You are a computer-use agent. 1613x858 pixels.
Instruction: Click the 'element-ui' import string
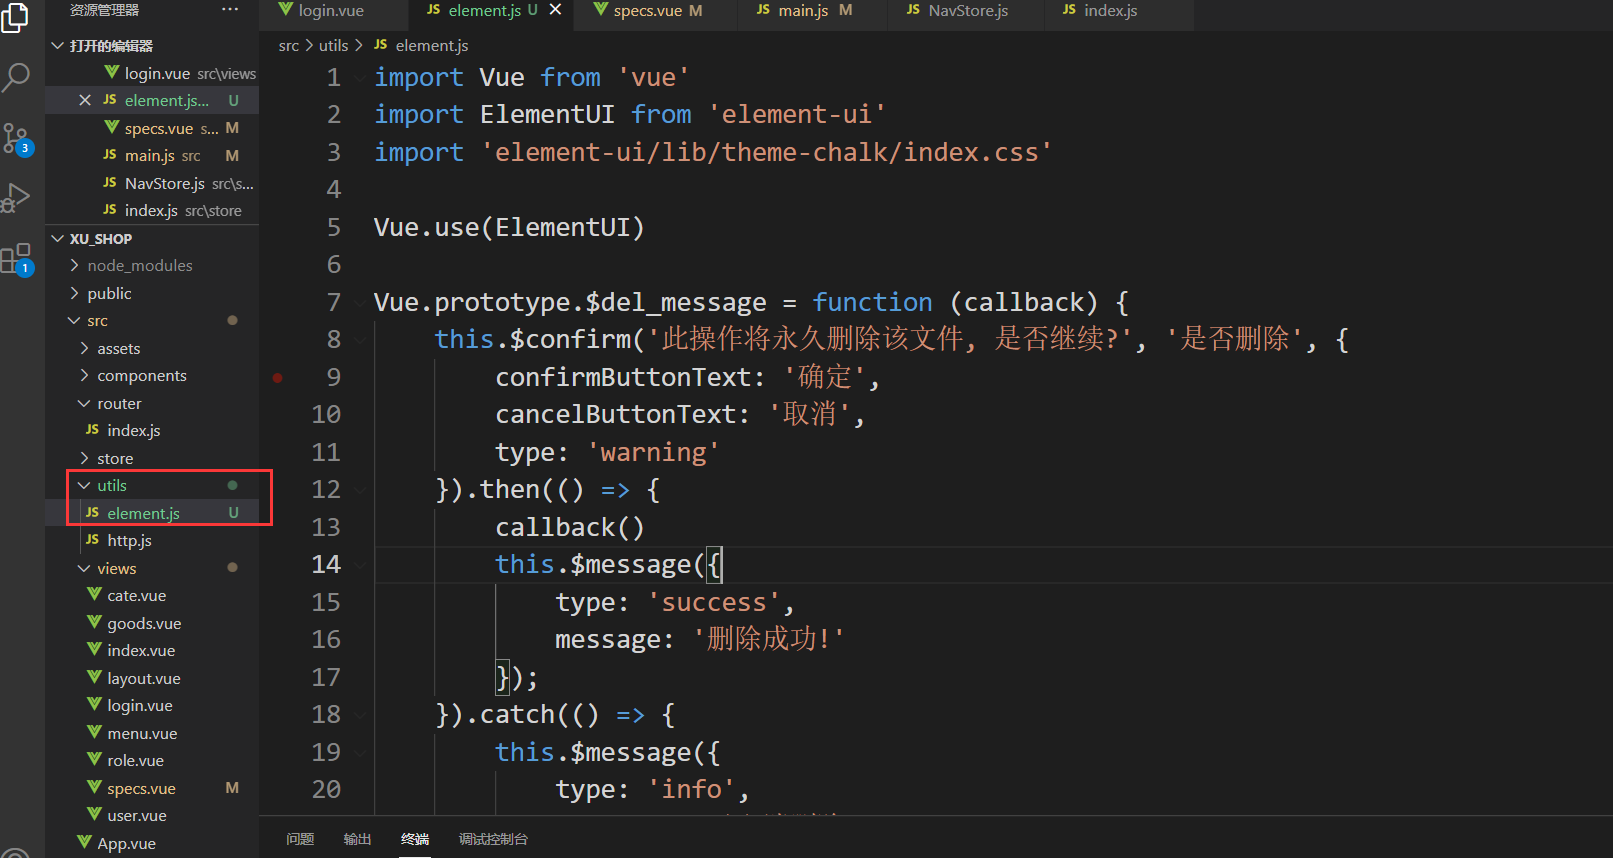tap(797, 115)
